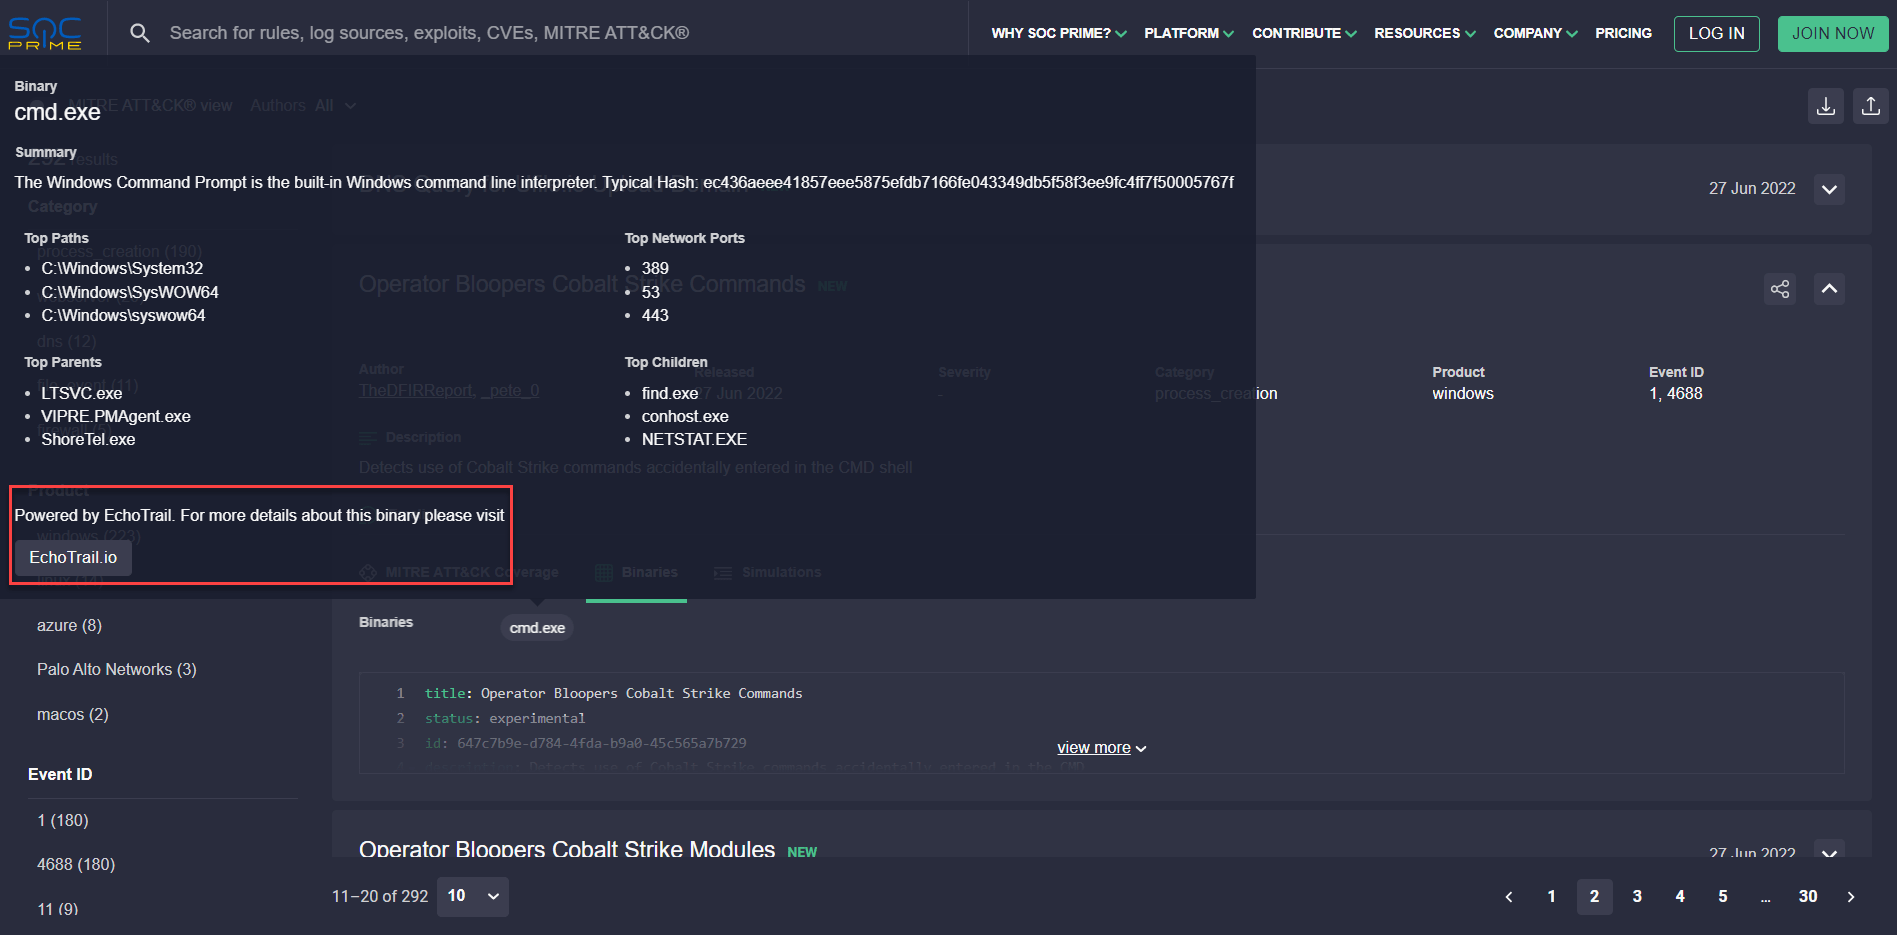Click the VIPRE.PMAgent.exe parent entry
1897x935 pixels.
click(116, 416)
